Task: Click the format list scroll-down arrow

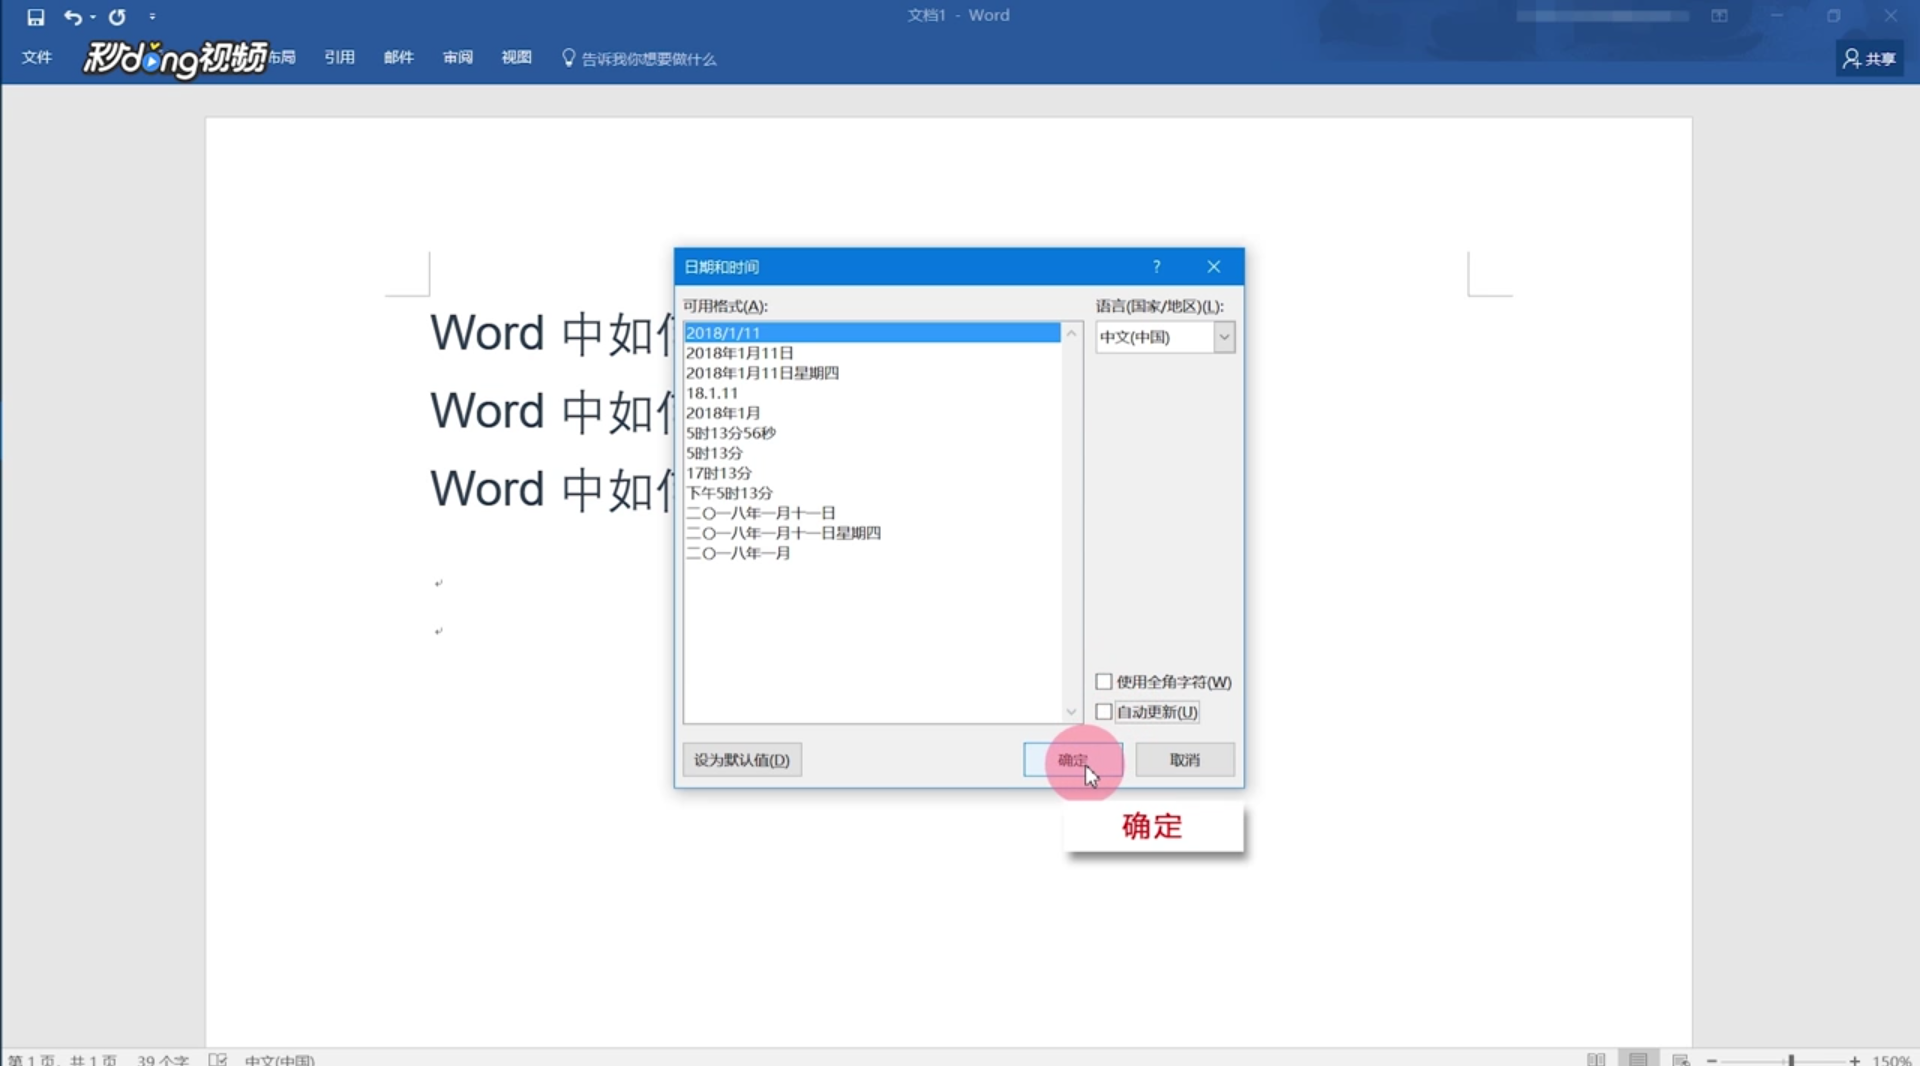Action: click(x=1071, y=712)
